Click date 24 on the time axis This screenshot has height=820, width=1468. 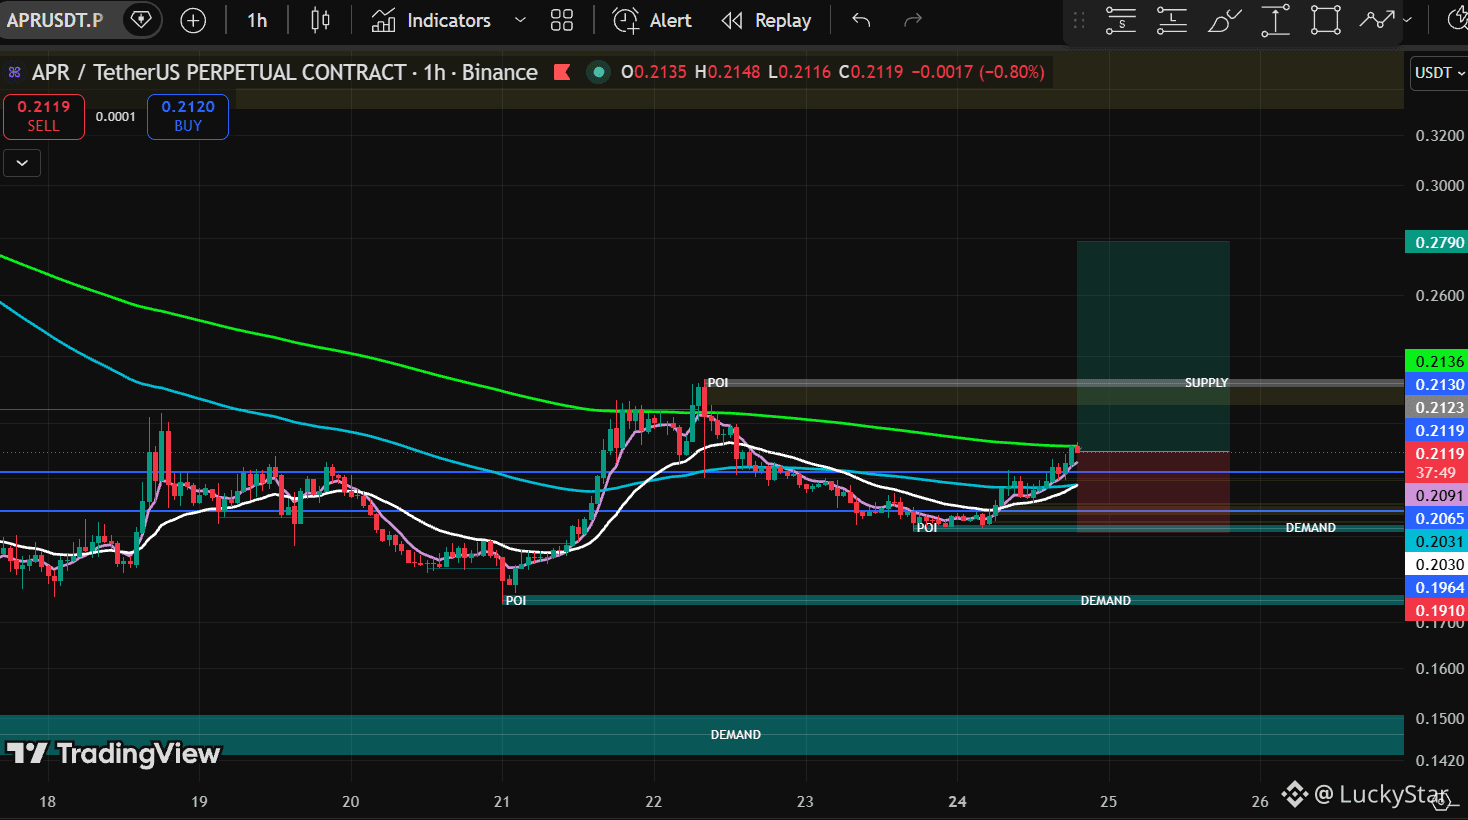[x=957, y=801]
